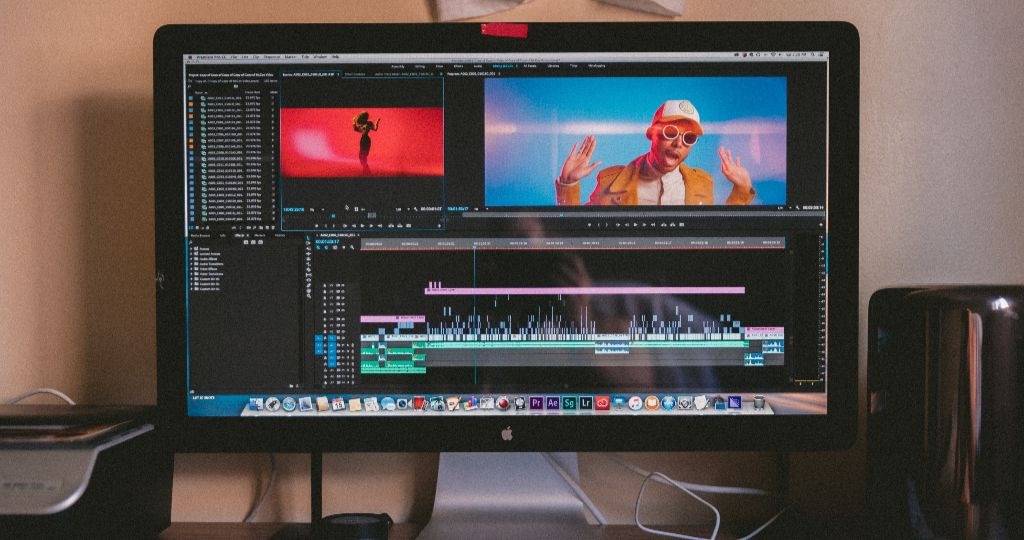Click the timeline's blue playhead timecode

pyautogui.click(x=327, y=242)
